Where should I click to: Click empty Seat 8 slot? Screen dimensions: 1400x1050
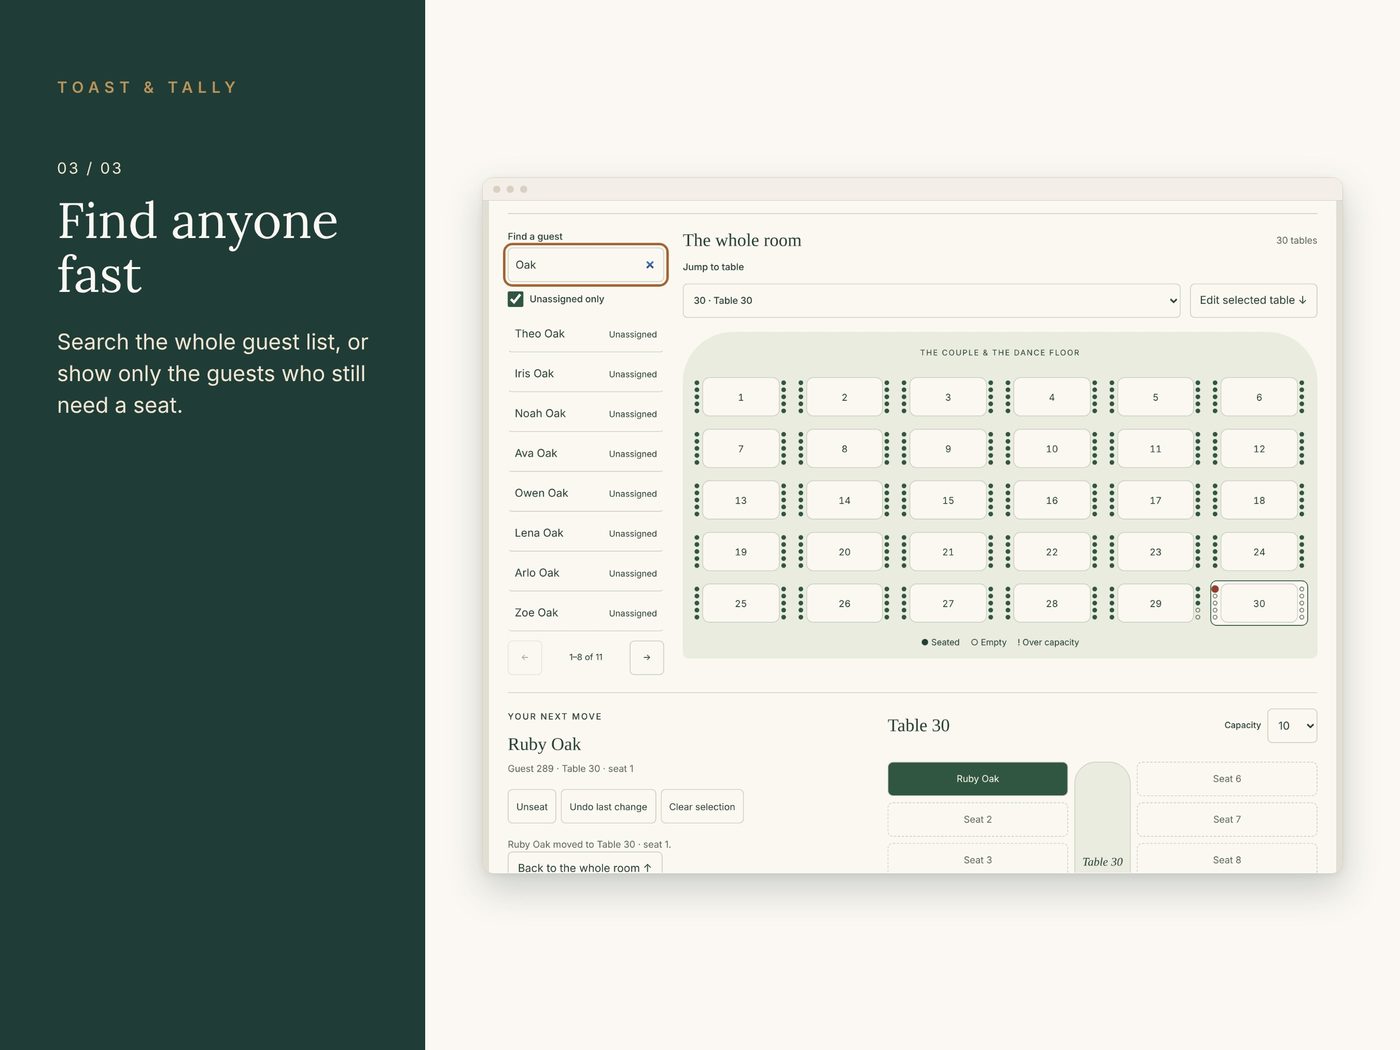point(1227,859)
